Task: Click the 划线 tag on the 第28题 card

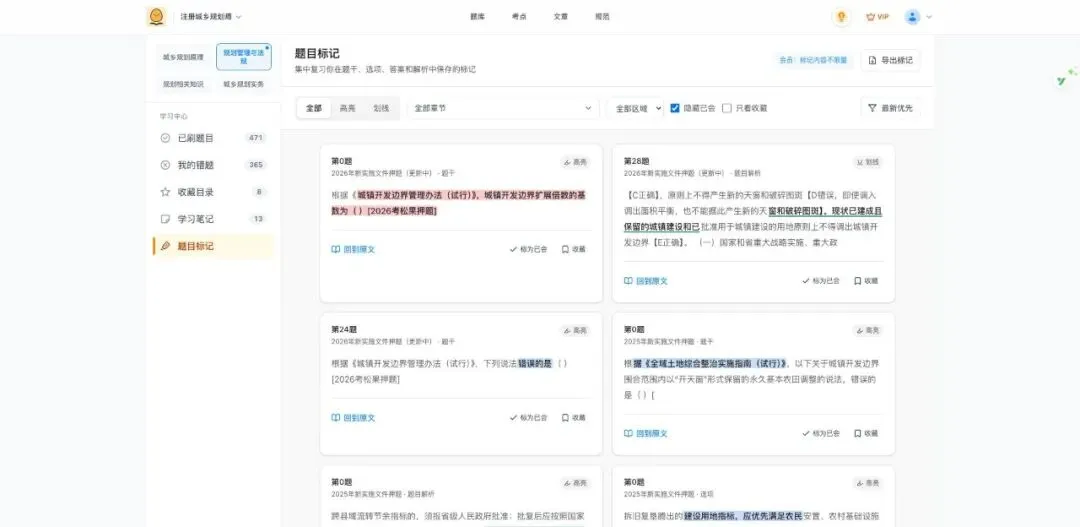Action: (868, 162)
